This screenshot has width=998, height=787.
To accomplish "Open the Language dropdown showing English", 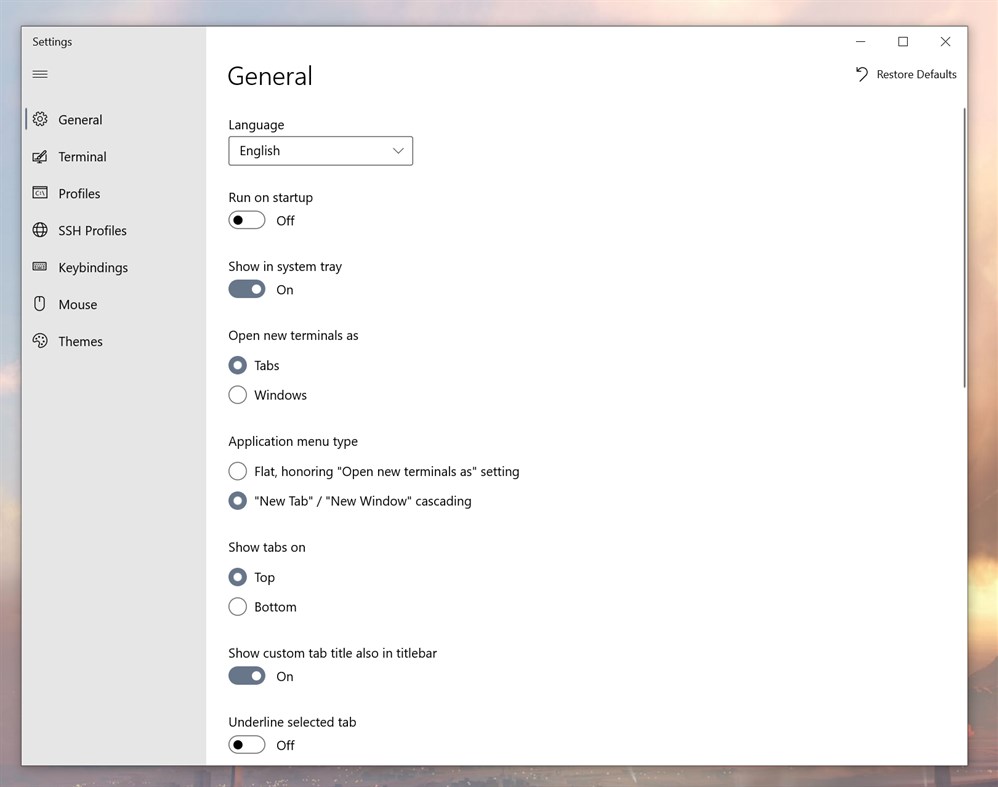I will [x=321, y=151].
